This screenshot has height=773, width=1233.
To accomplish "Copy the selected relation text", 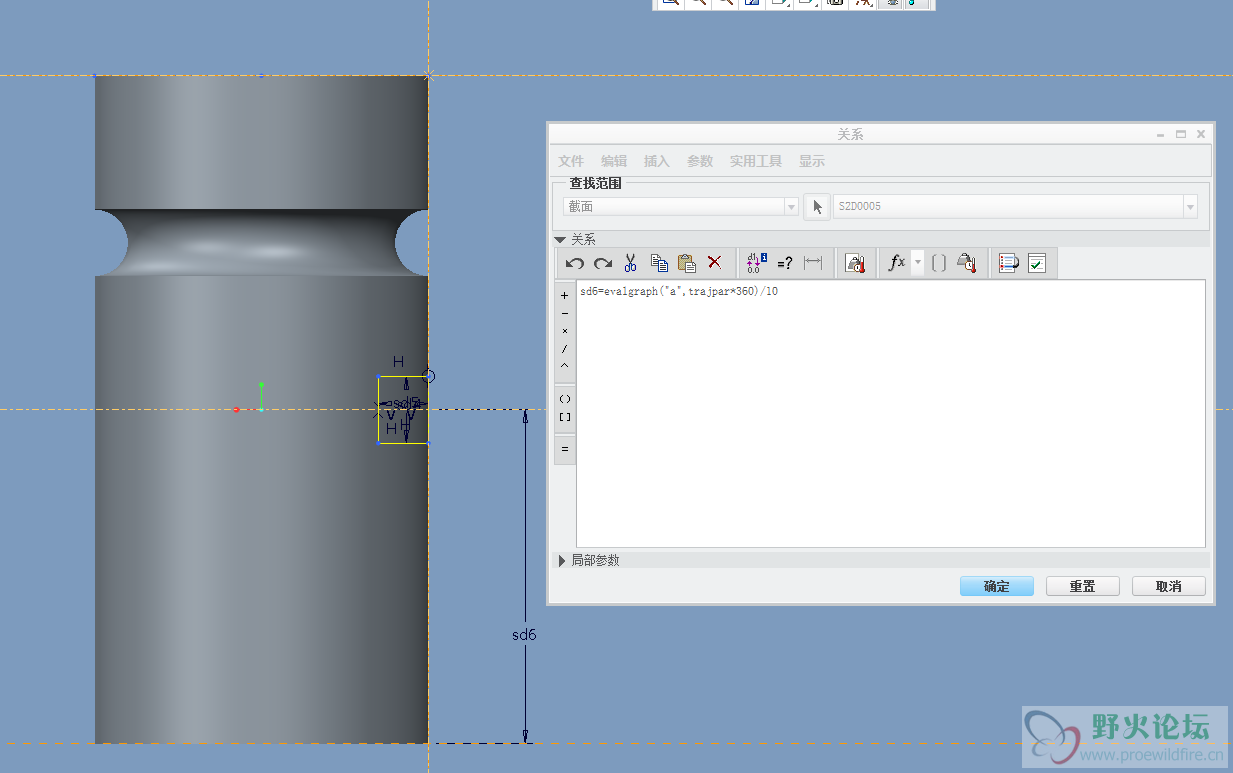I will tap(659, 263).
